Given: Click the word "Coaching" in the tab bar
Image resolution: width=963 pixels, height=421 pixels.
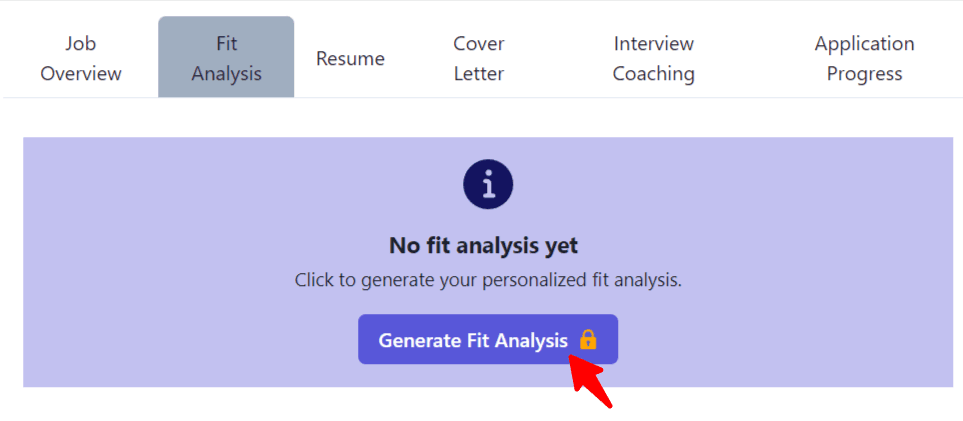Looking at the screenshot, I should pyautogui.click(x=653, y=74).
